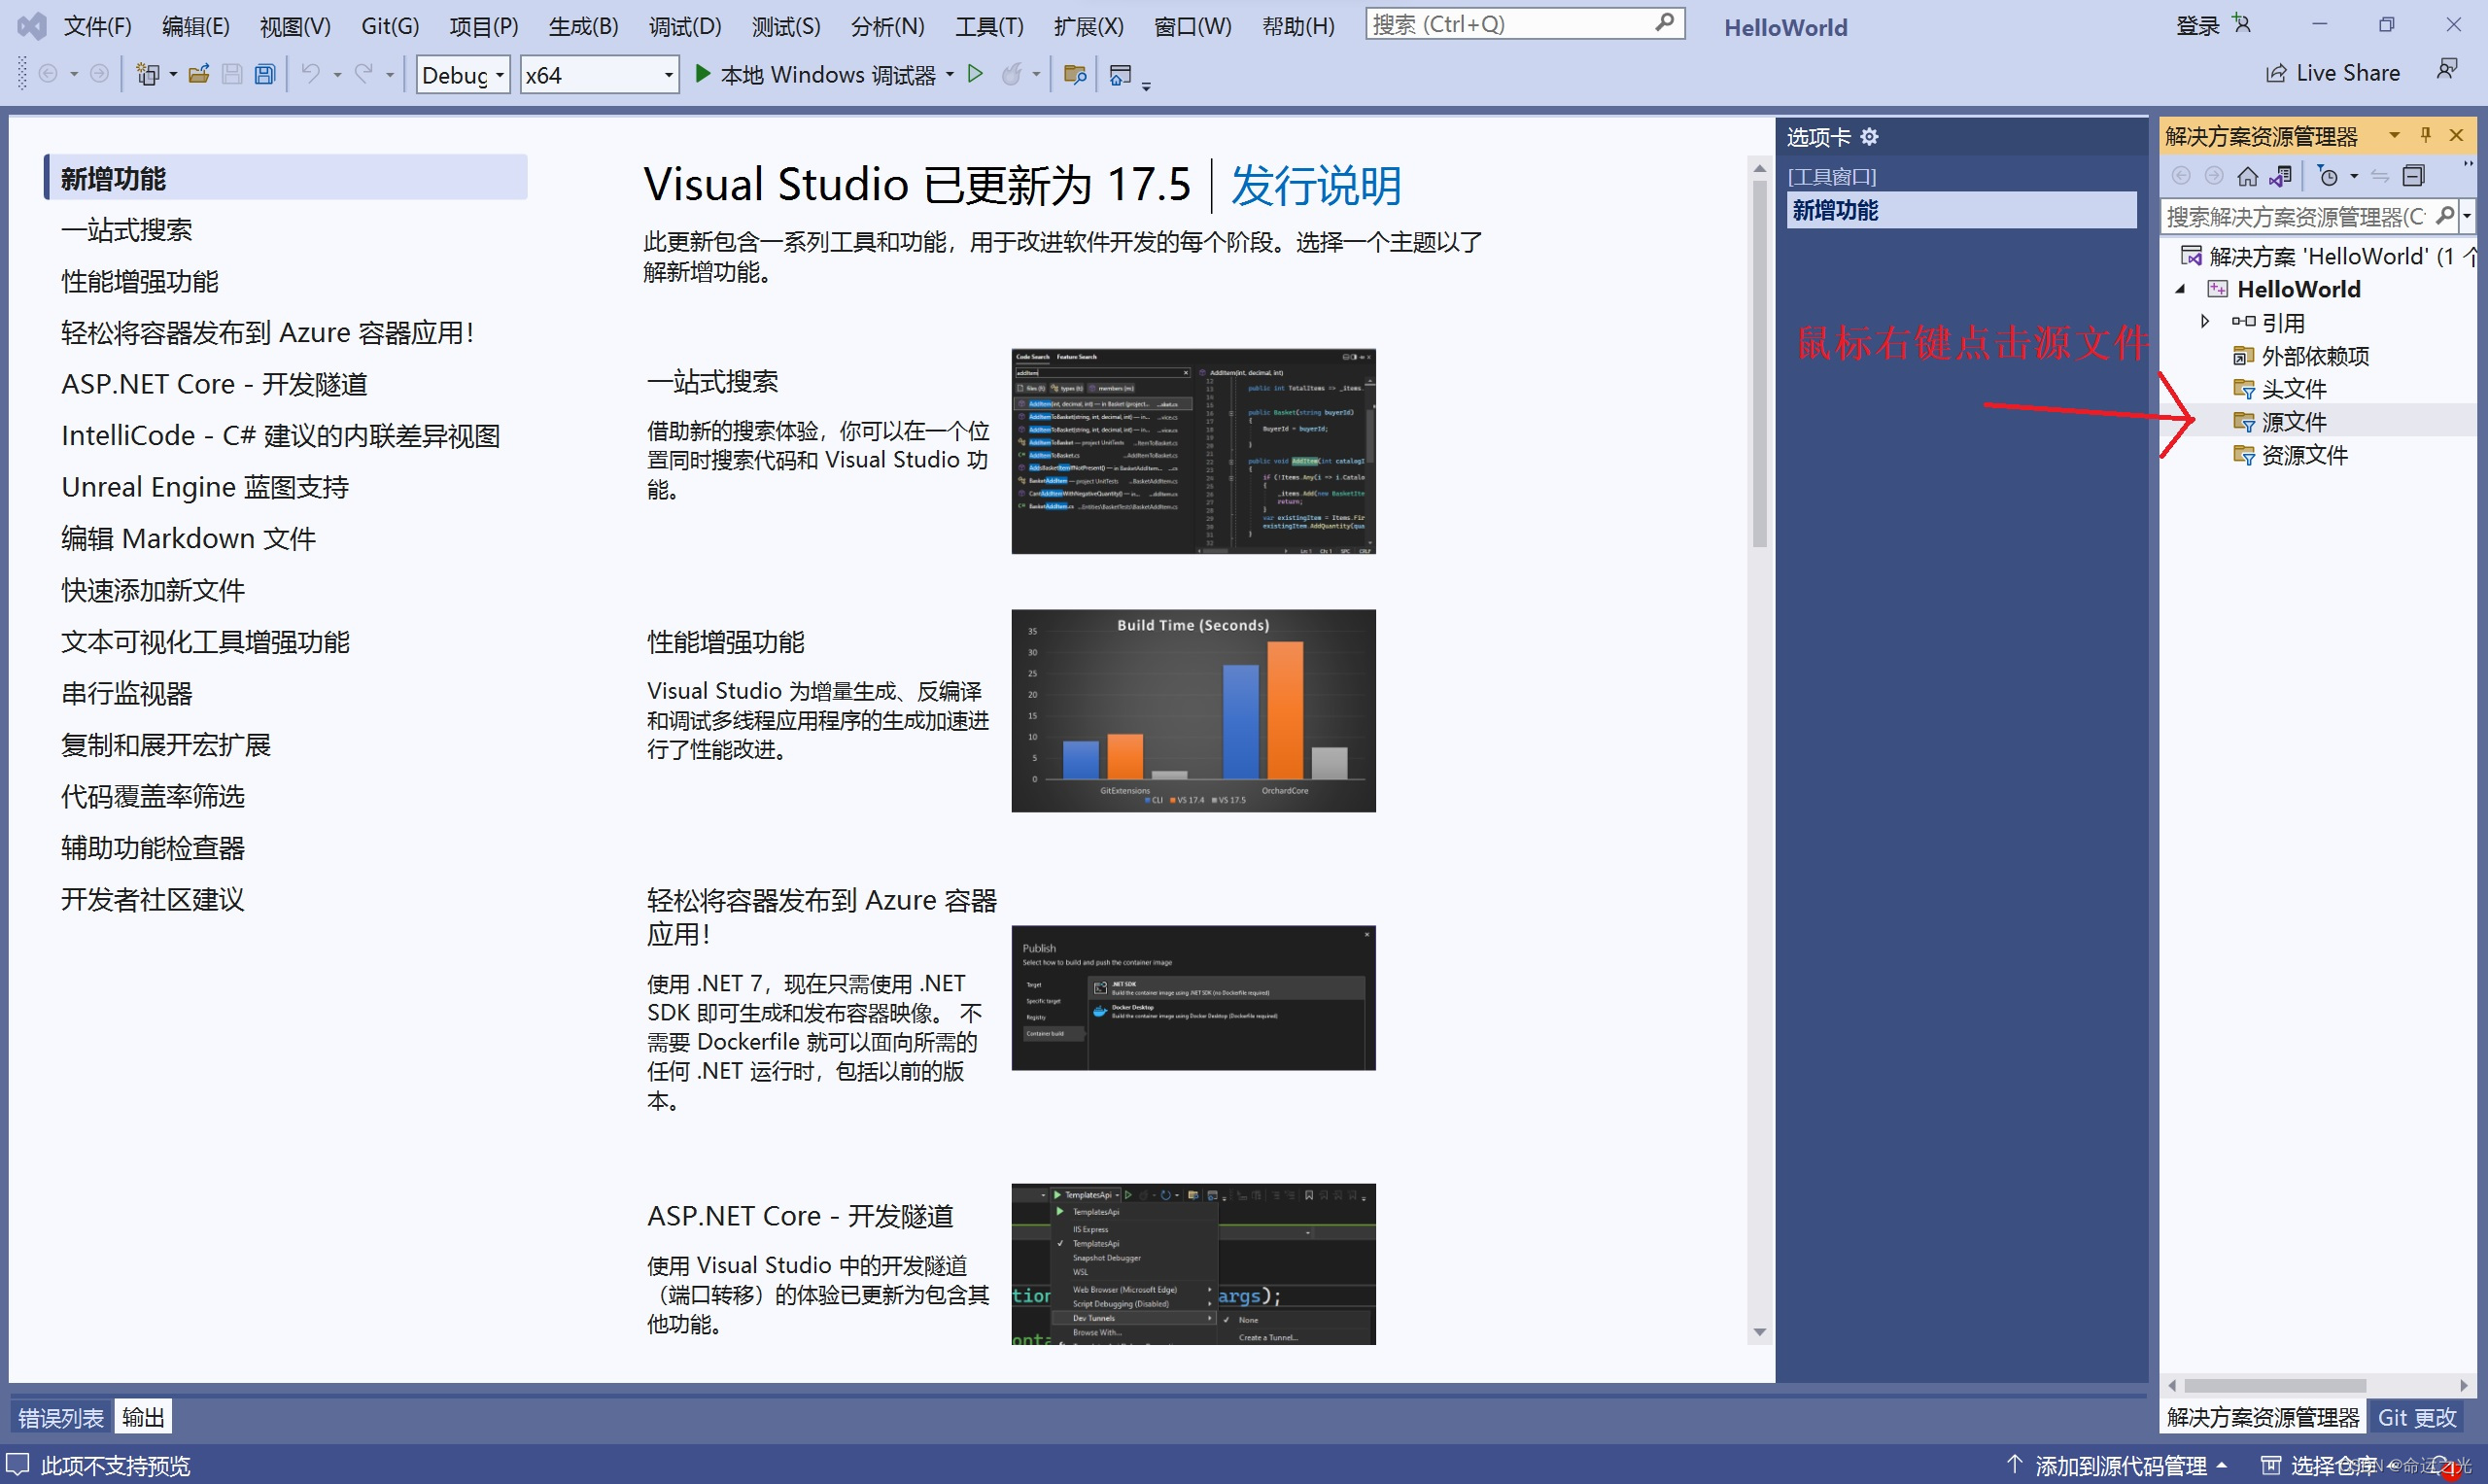Click 登录 to sign in
The image size is (2488, 1484).
(x=2197, y=26)
